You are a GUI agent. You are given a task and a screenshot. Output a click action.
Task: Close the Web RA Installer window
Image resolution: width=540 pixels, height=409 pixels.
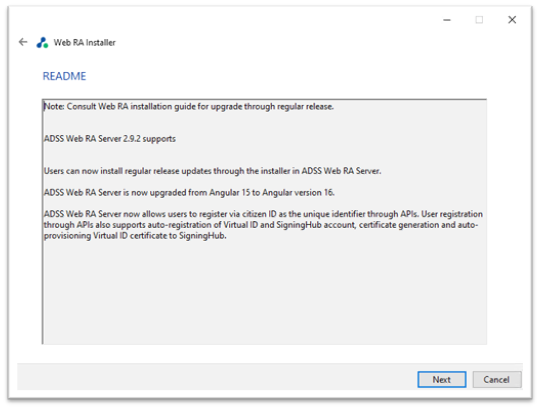coord(512,20)
